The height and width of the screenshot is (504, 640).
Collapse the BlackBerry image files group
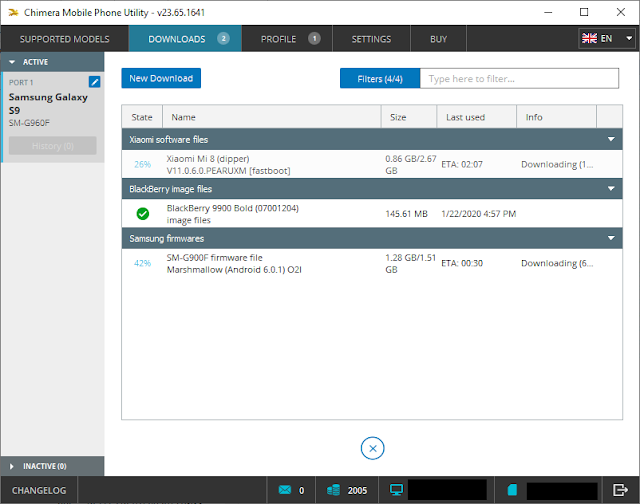(611, 189)
